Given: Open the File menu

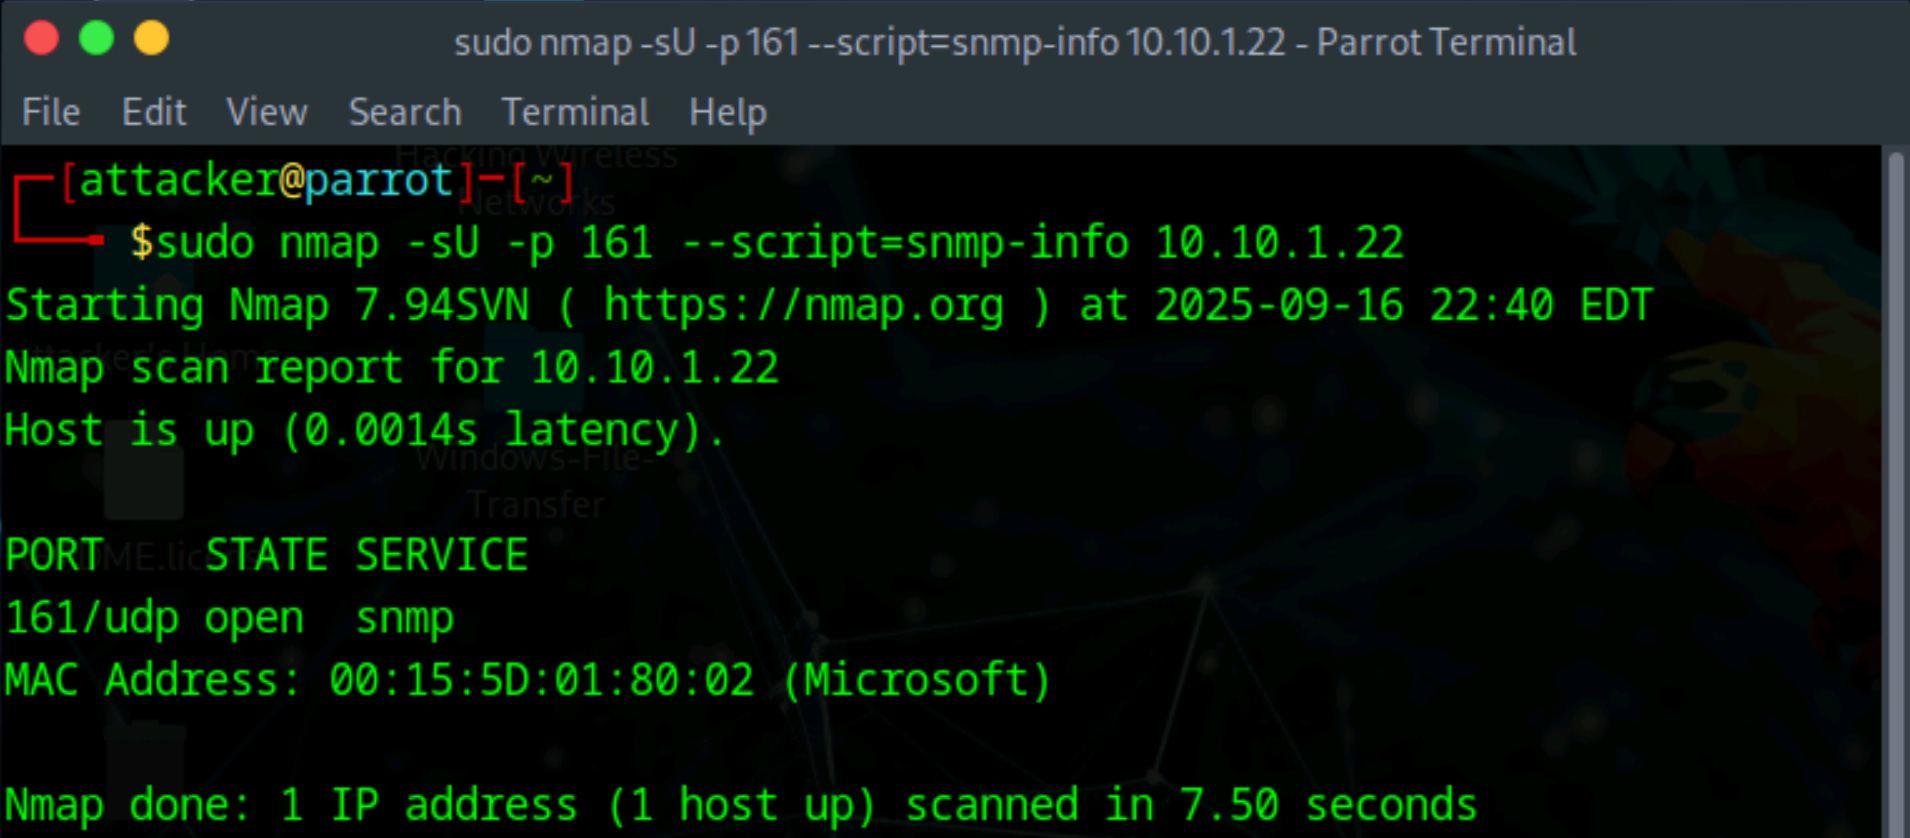Looking at the screenshot, I should click(x=51, y=112).
